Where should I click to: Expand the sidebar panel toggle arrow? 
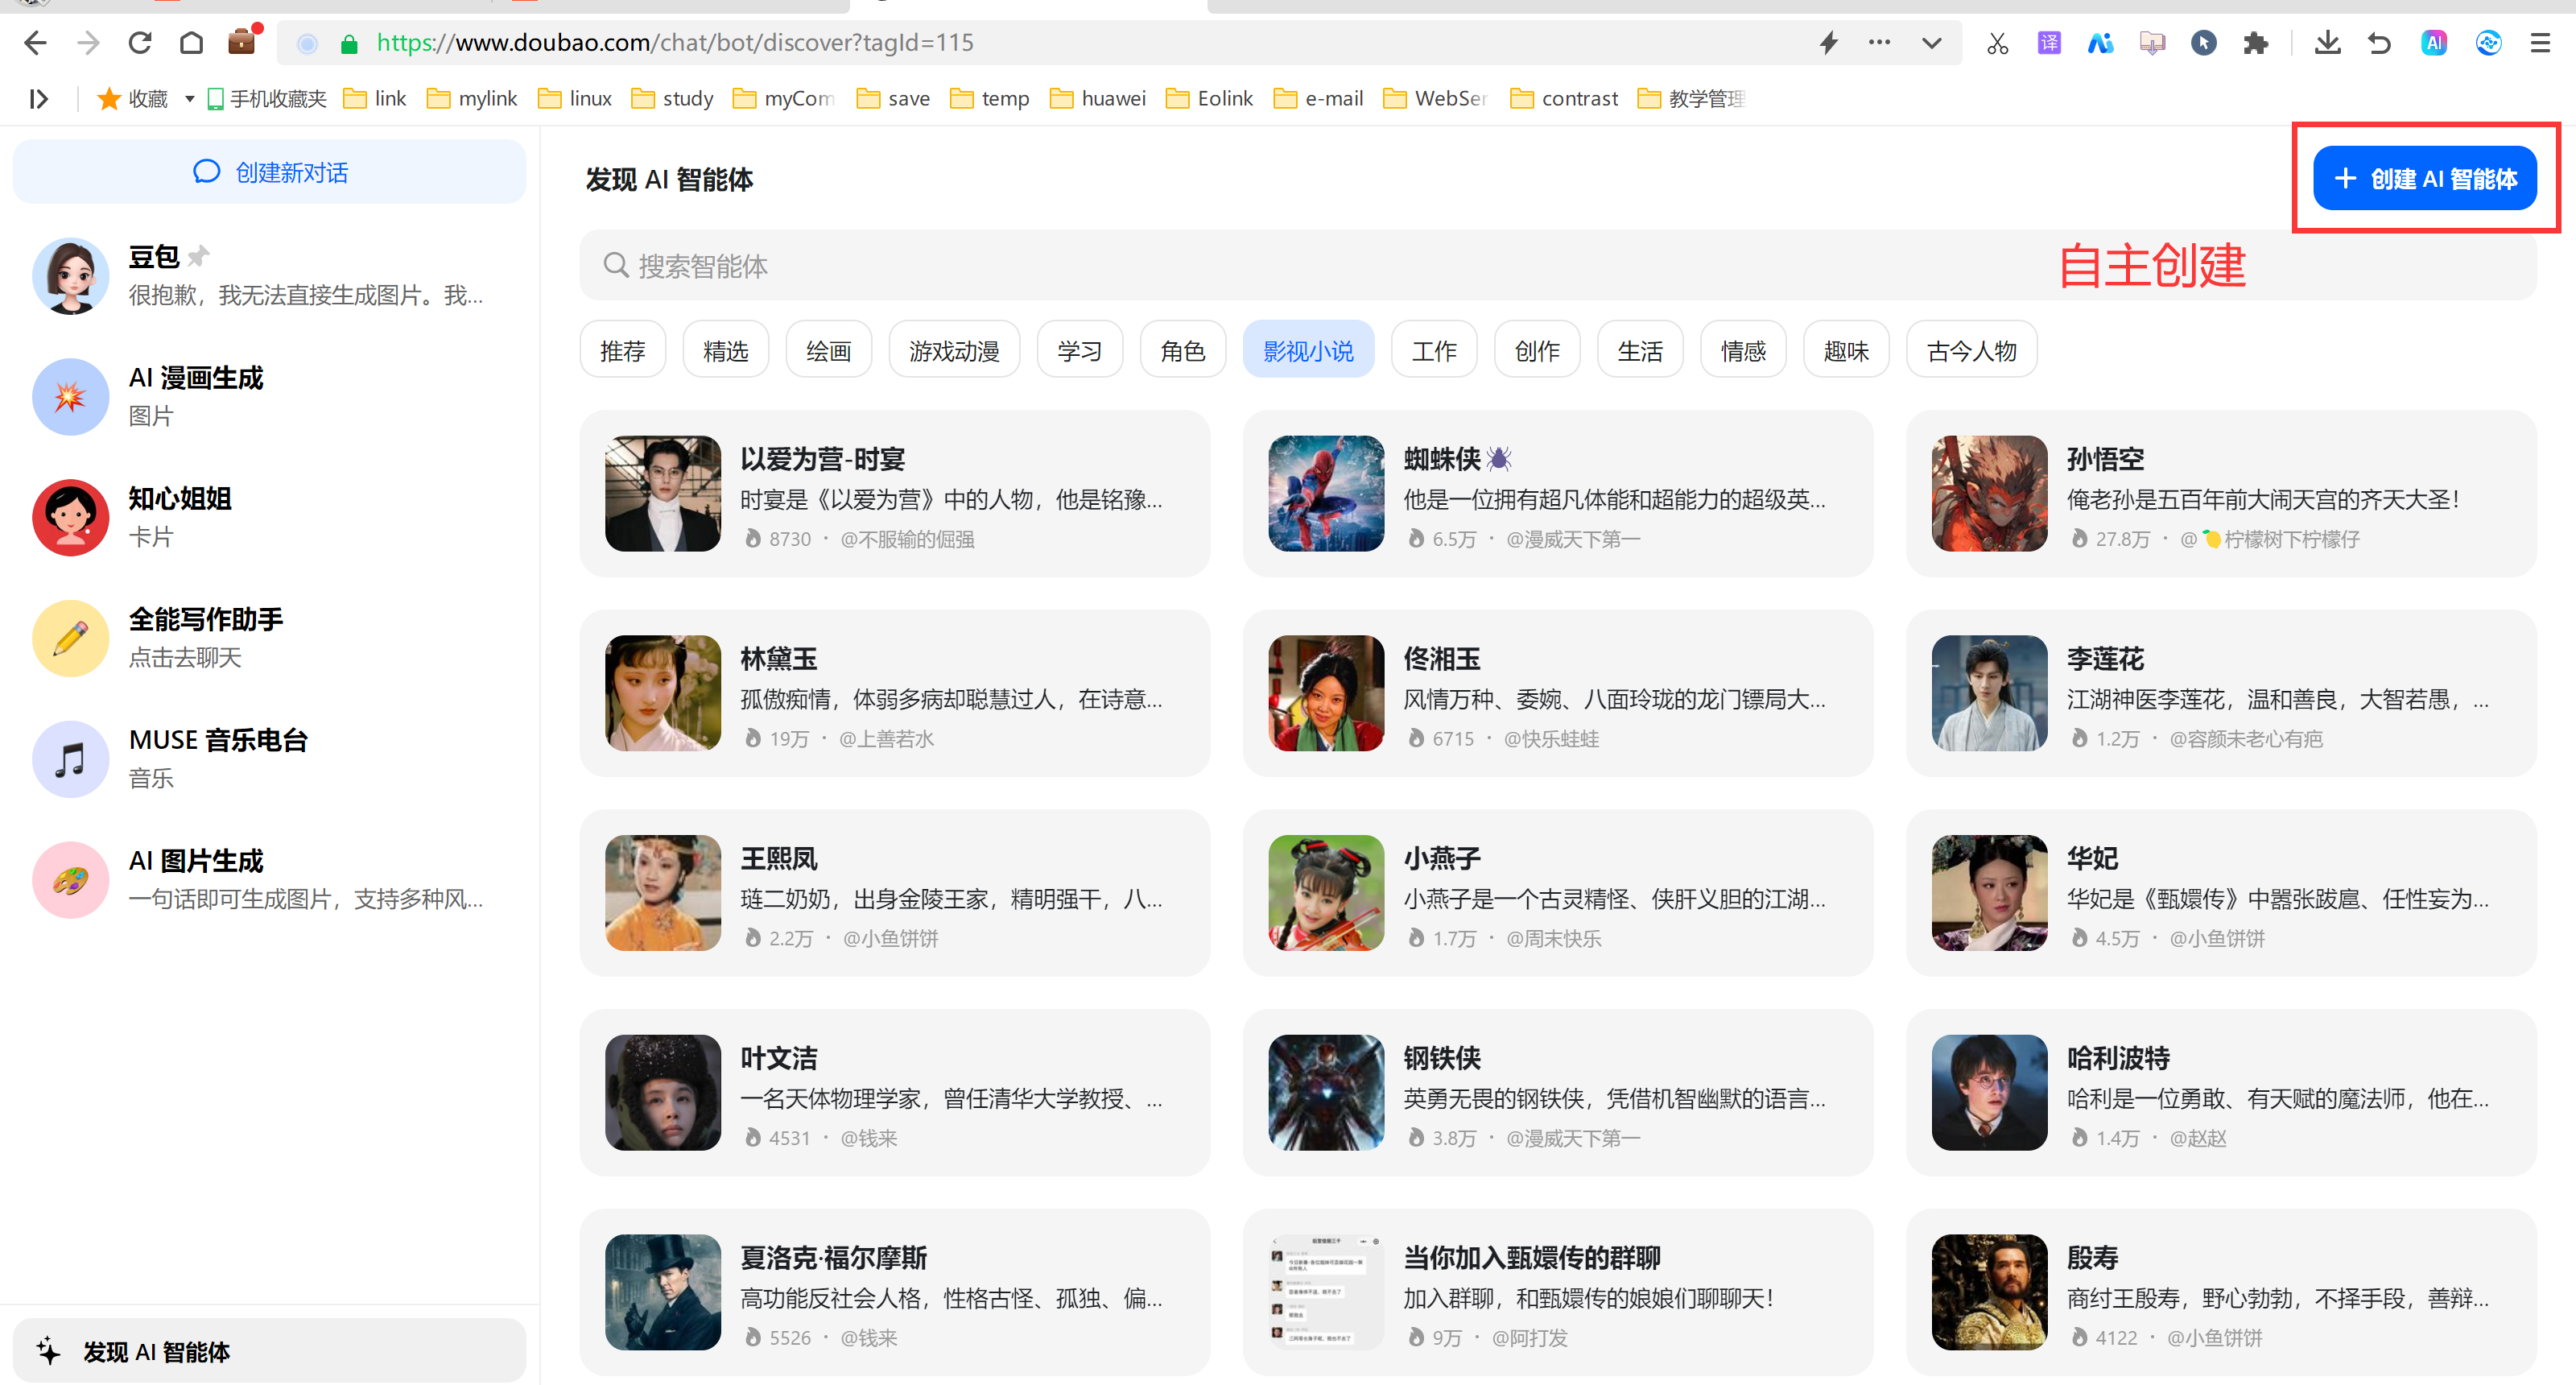point(38,99)
